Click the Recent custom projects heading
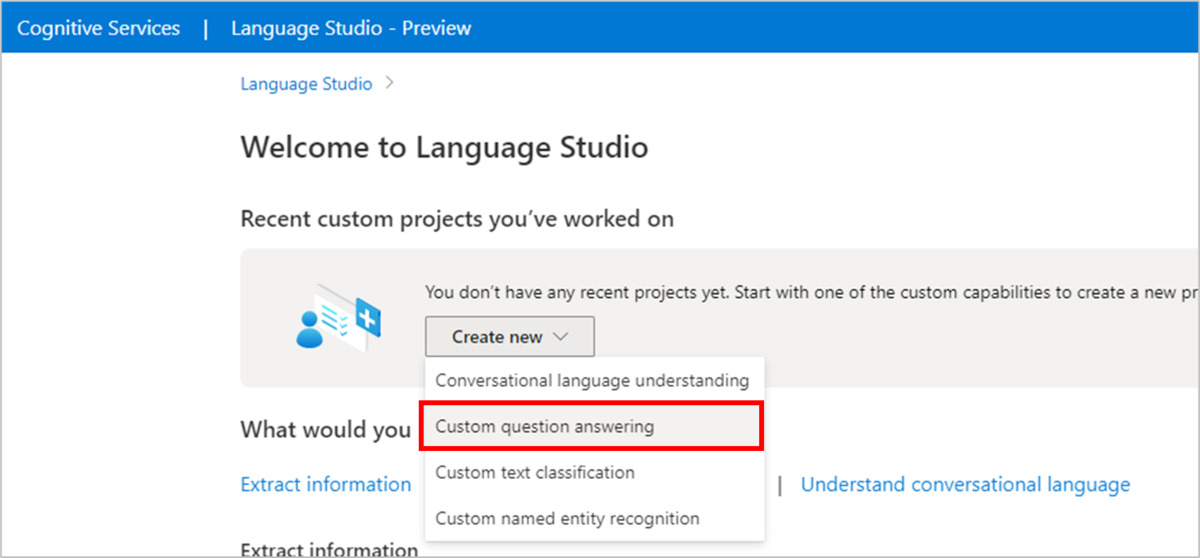This screenshot has width=1200, height=558. pyautogui.click(x=457, y=218)
